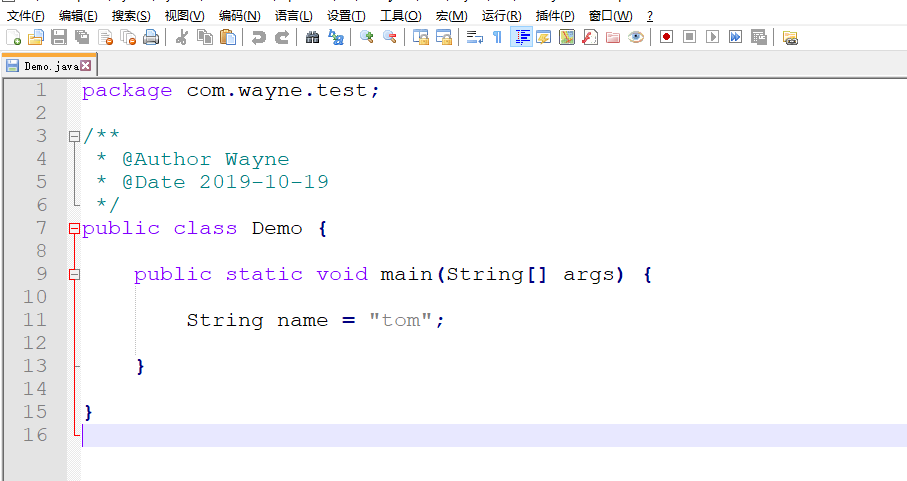Click the text "com.wayne.test;"
Viewport: 907px width, 481px height.
pyautogui.click(x=282, y=91)
